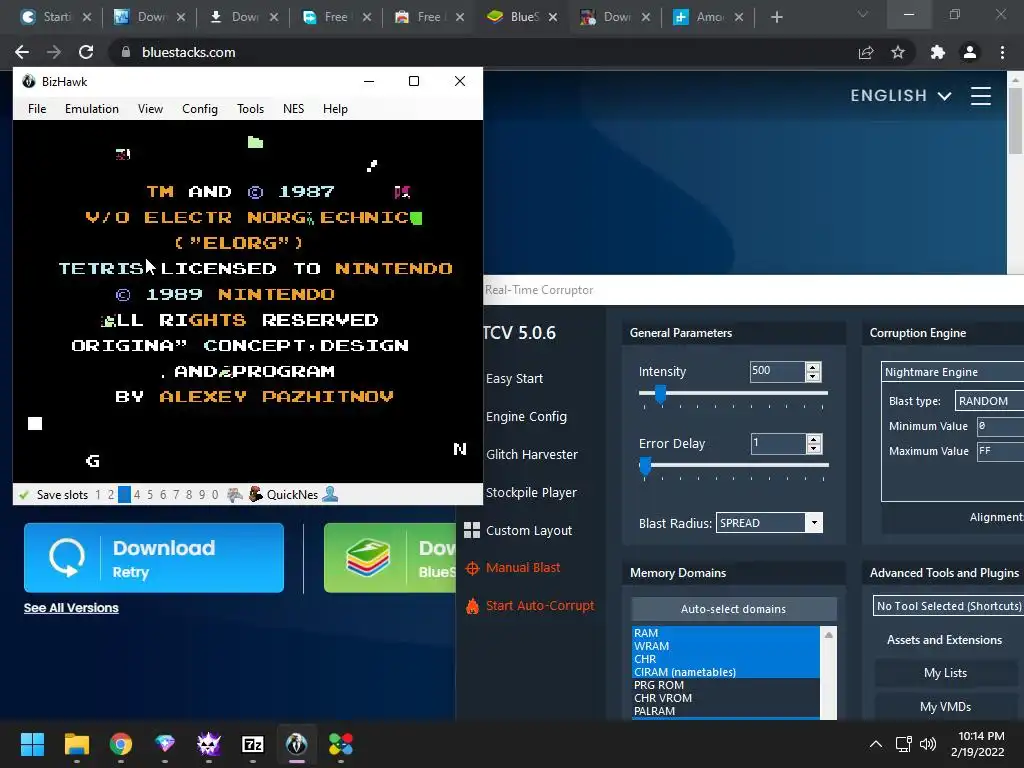Open the View menu in BizHawk

[x=150, y=108]
